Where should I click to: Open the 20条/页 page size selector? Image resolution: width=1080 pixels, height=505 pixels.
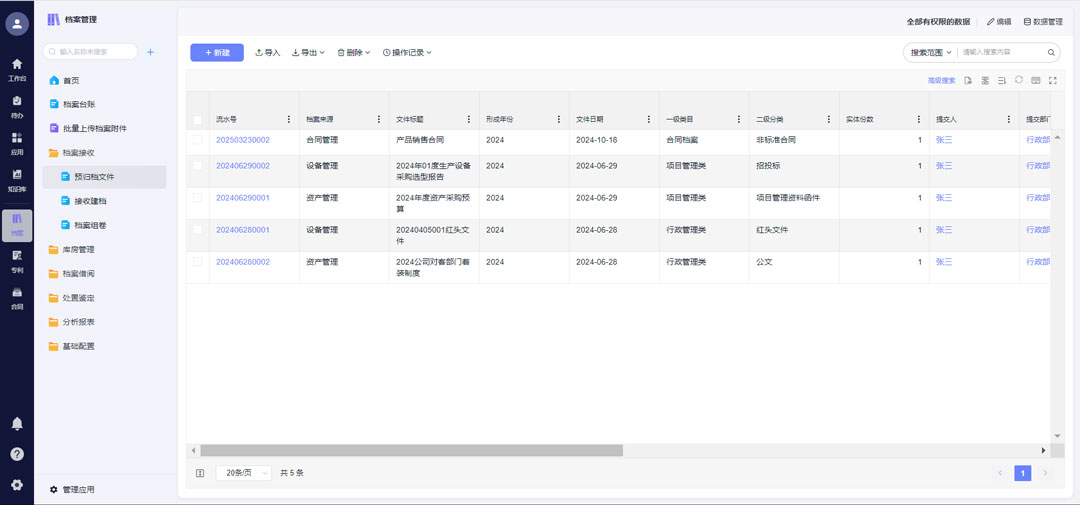[243, 472]
